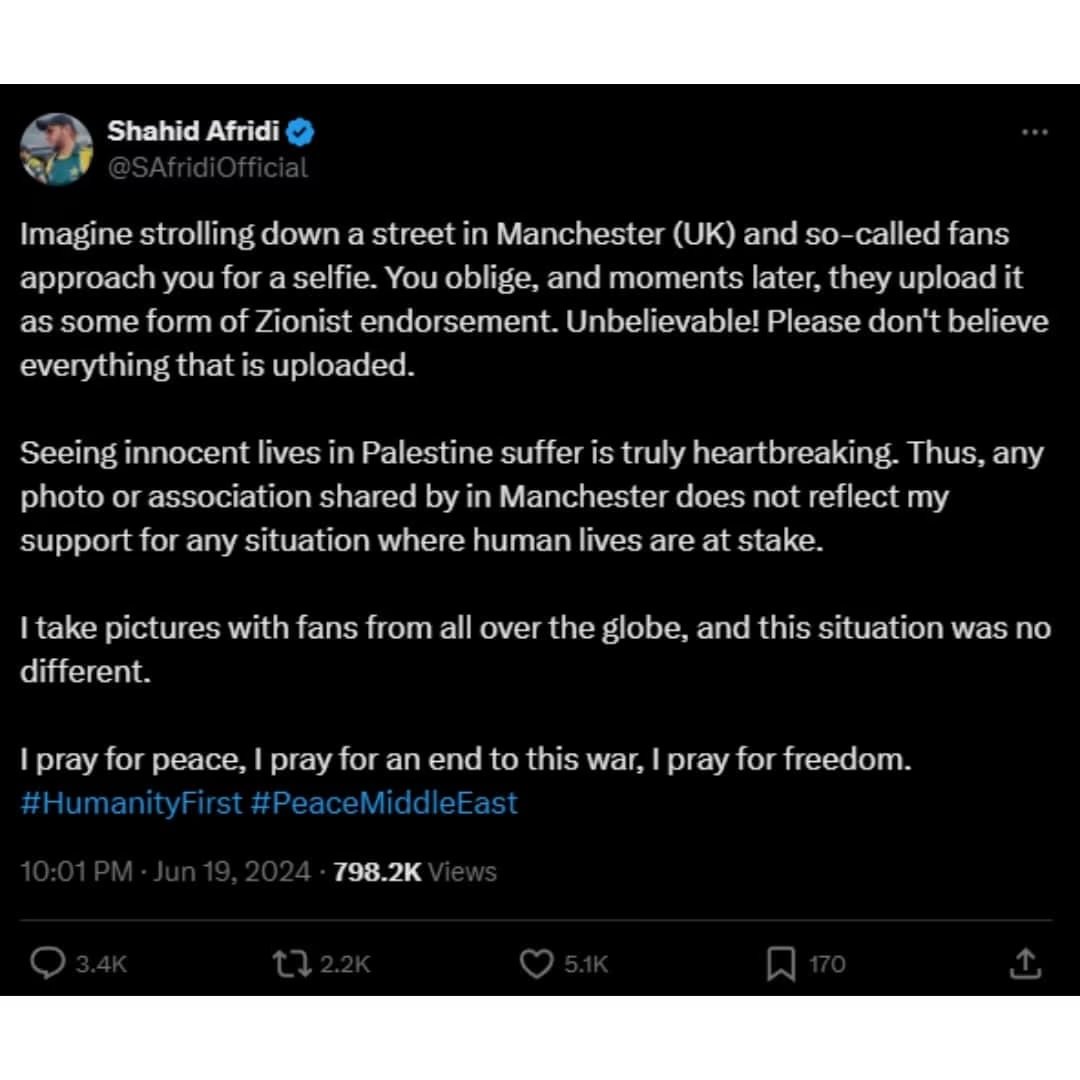The image size is (1080, 1080).
Task: Click the Shahid Afridi display name
Action: (193, 131)
